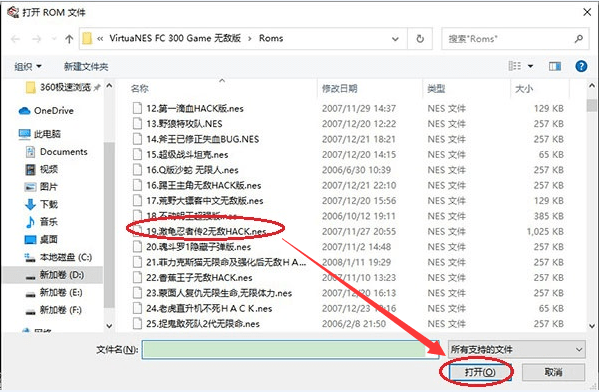
Task: Select file 22.香蕉王子无敌HACK.nes
Action: tap(199, 278)
